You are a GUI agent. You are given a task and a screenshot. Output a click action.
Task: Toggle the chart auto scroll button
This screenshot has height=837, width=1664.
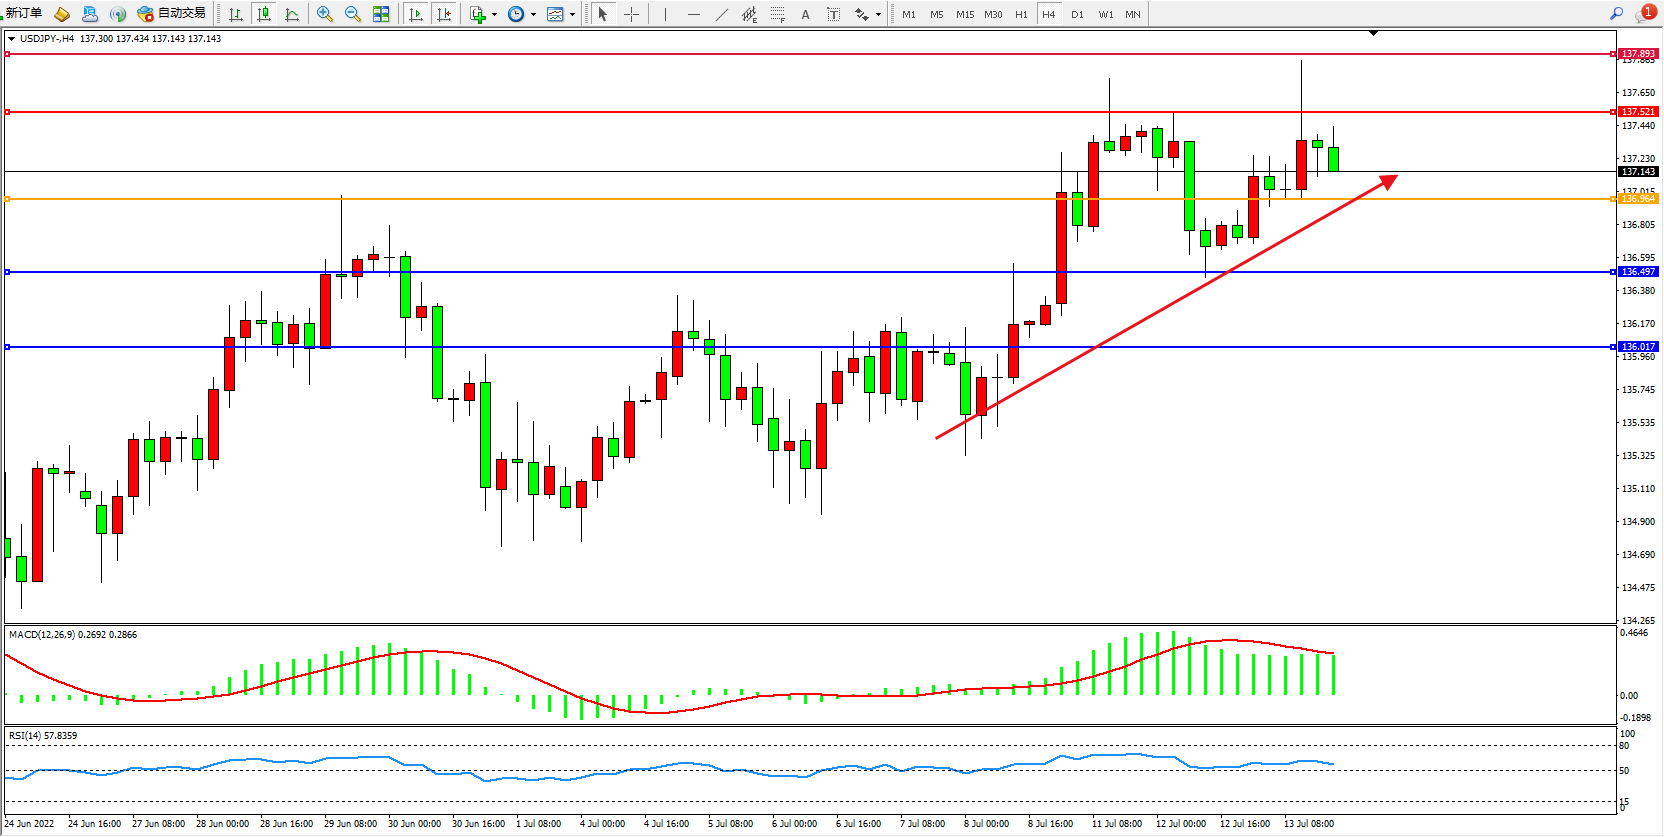pos(416,14)
